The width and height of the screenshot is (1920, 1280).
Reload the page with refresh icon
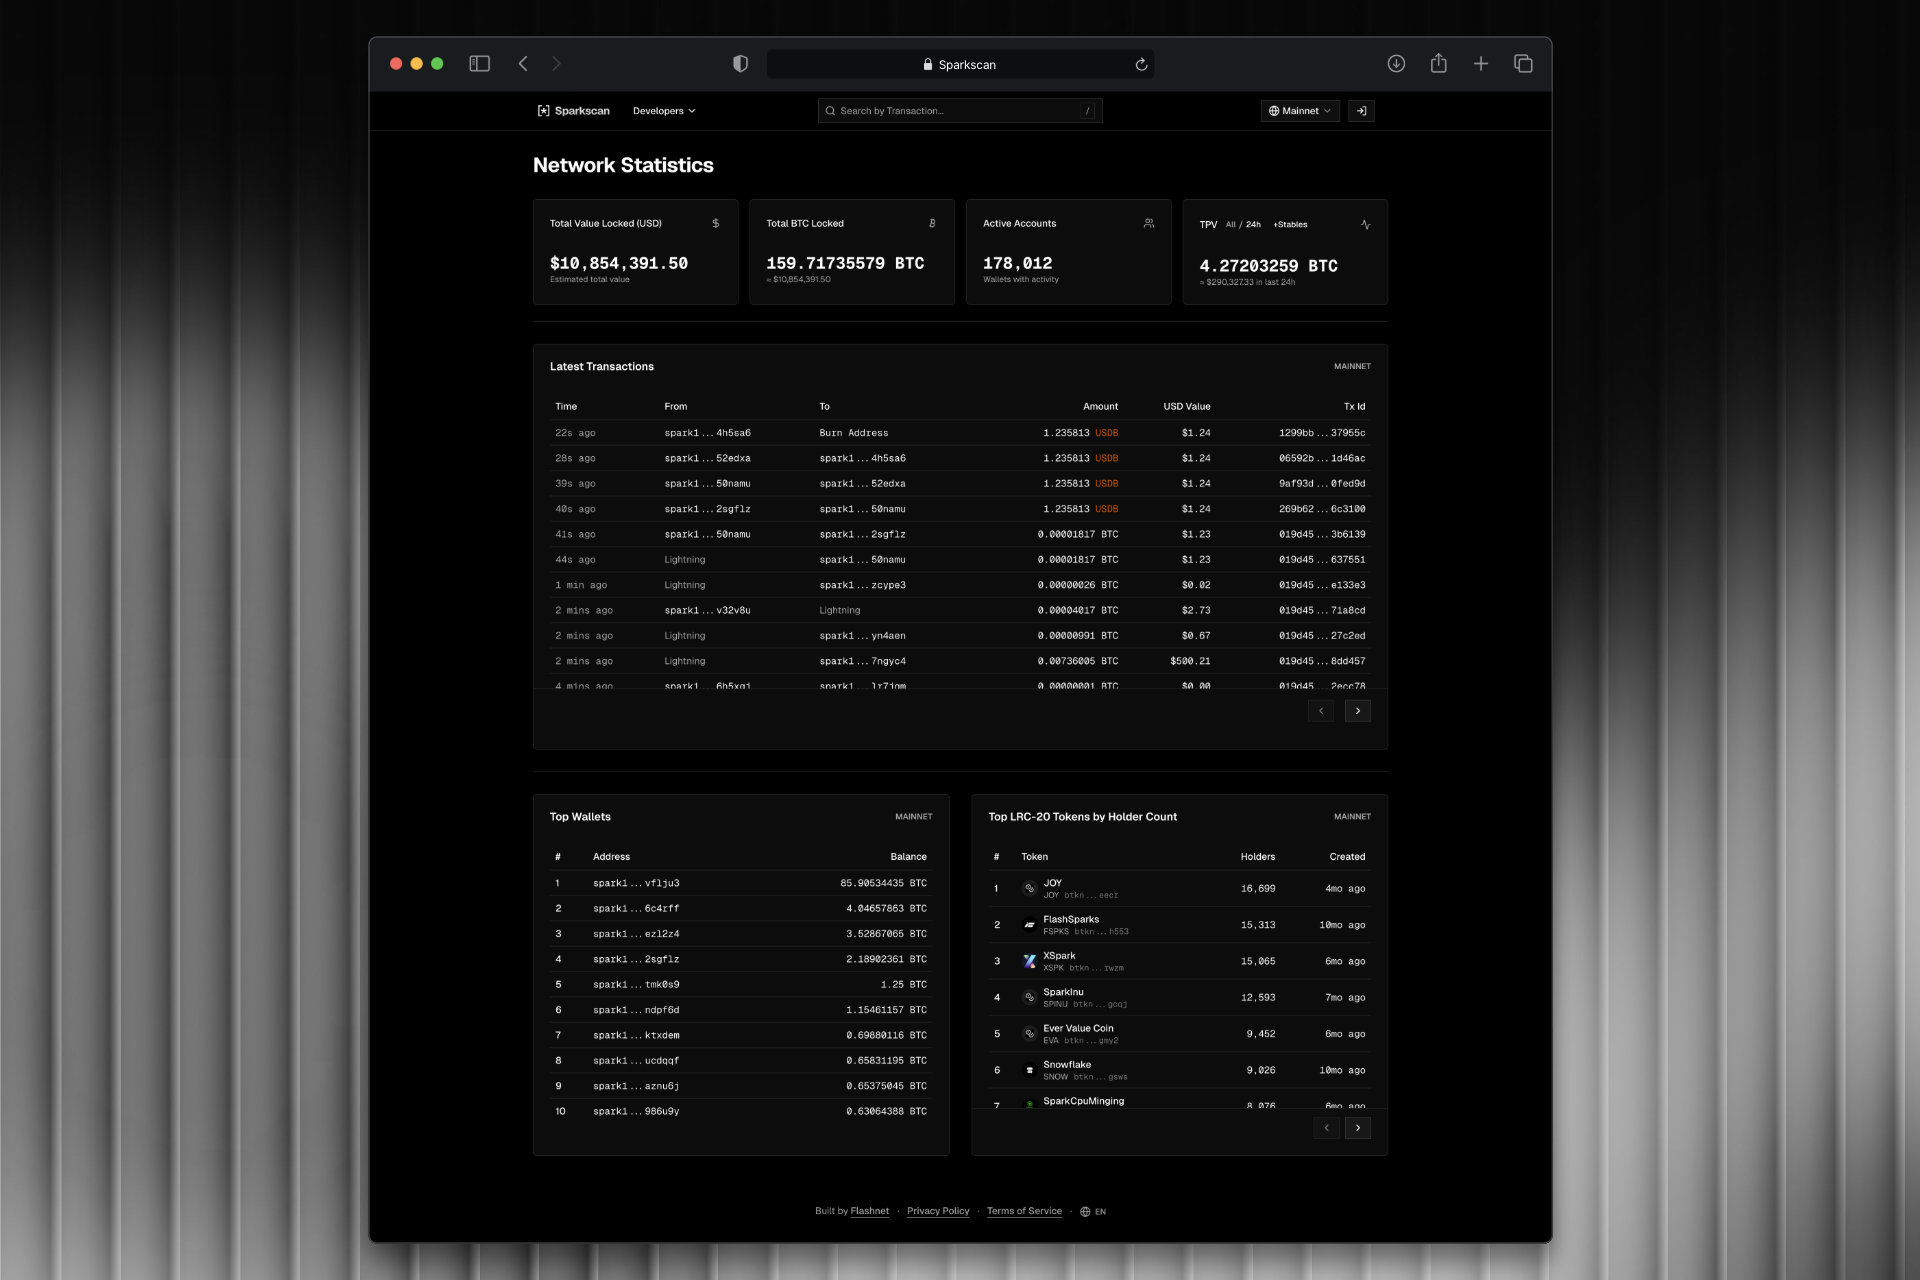coord(1141,65)
